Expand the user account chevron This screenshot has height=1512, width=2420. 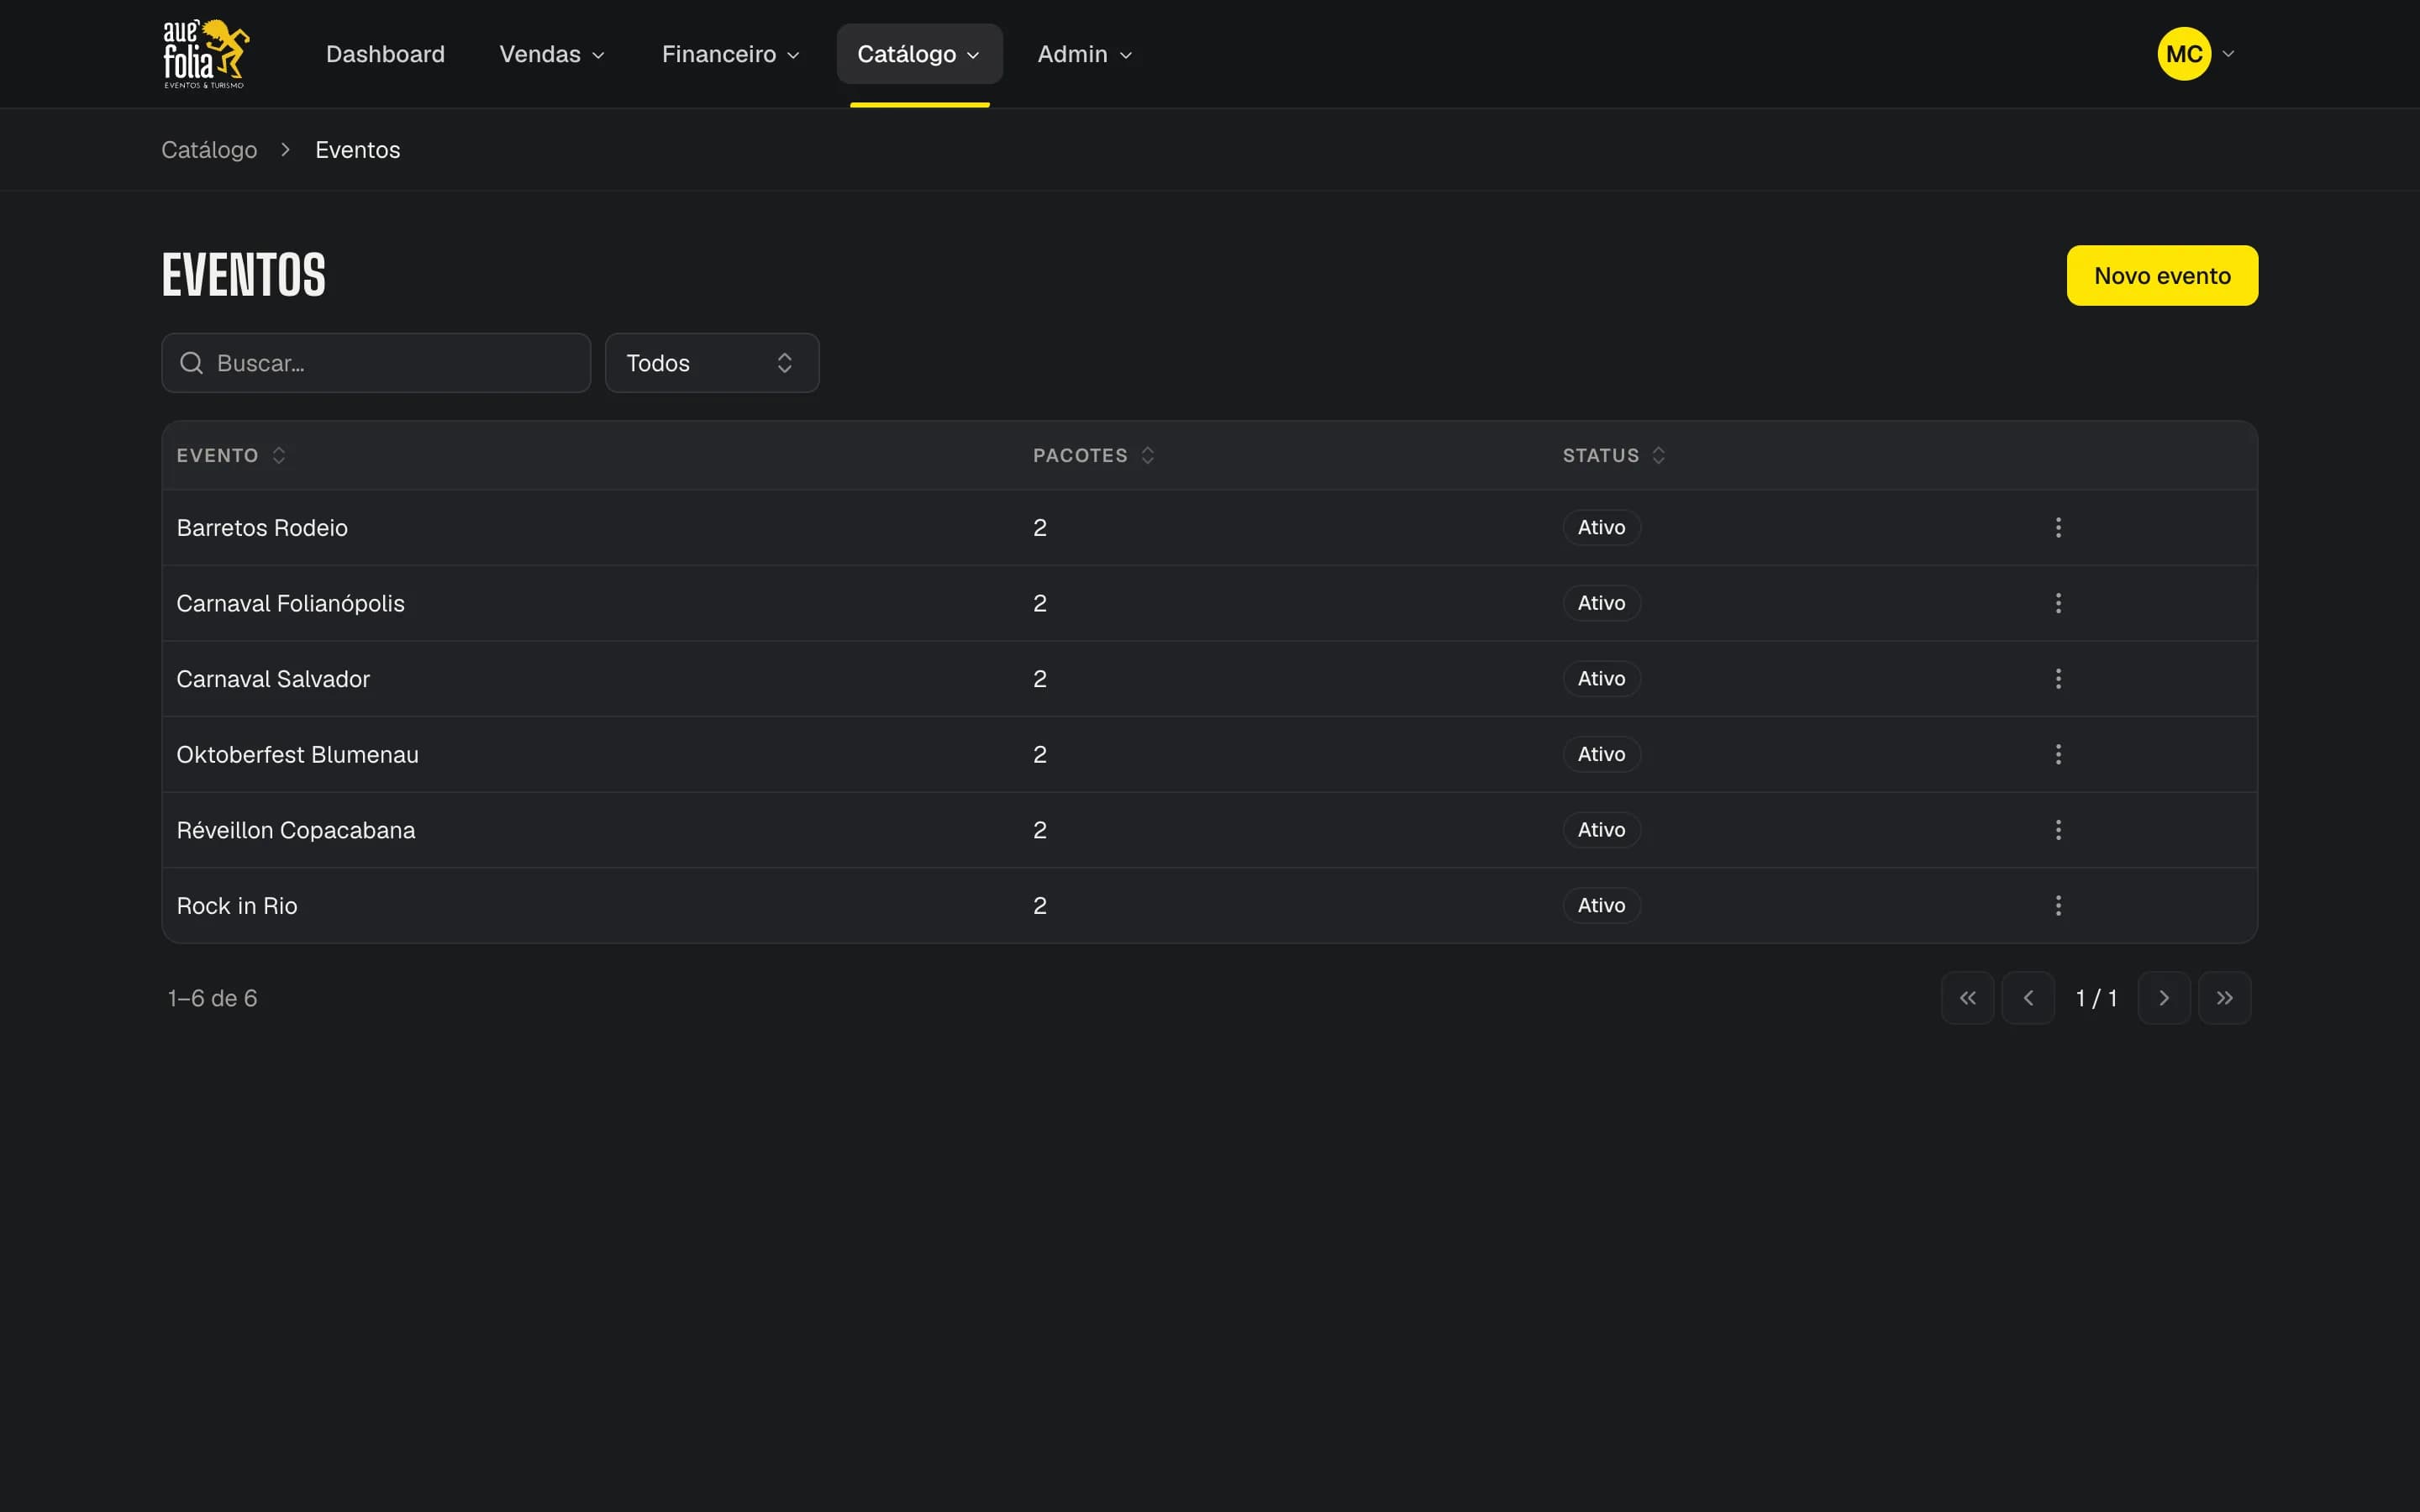(2229, 54)
